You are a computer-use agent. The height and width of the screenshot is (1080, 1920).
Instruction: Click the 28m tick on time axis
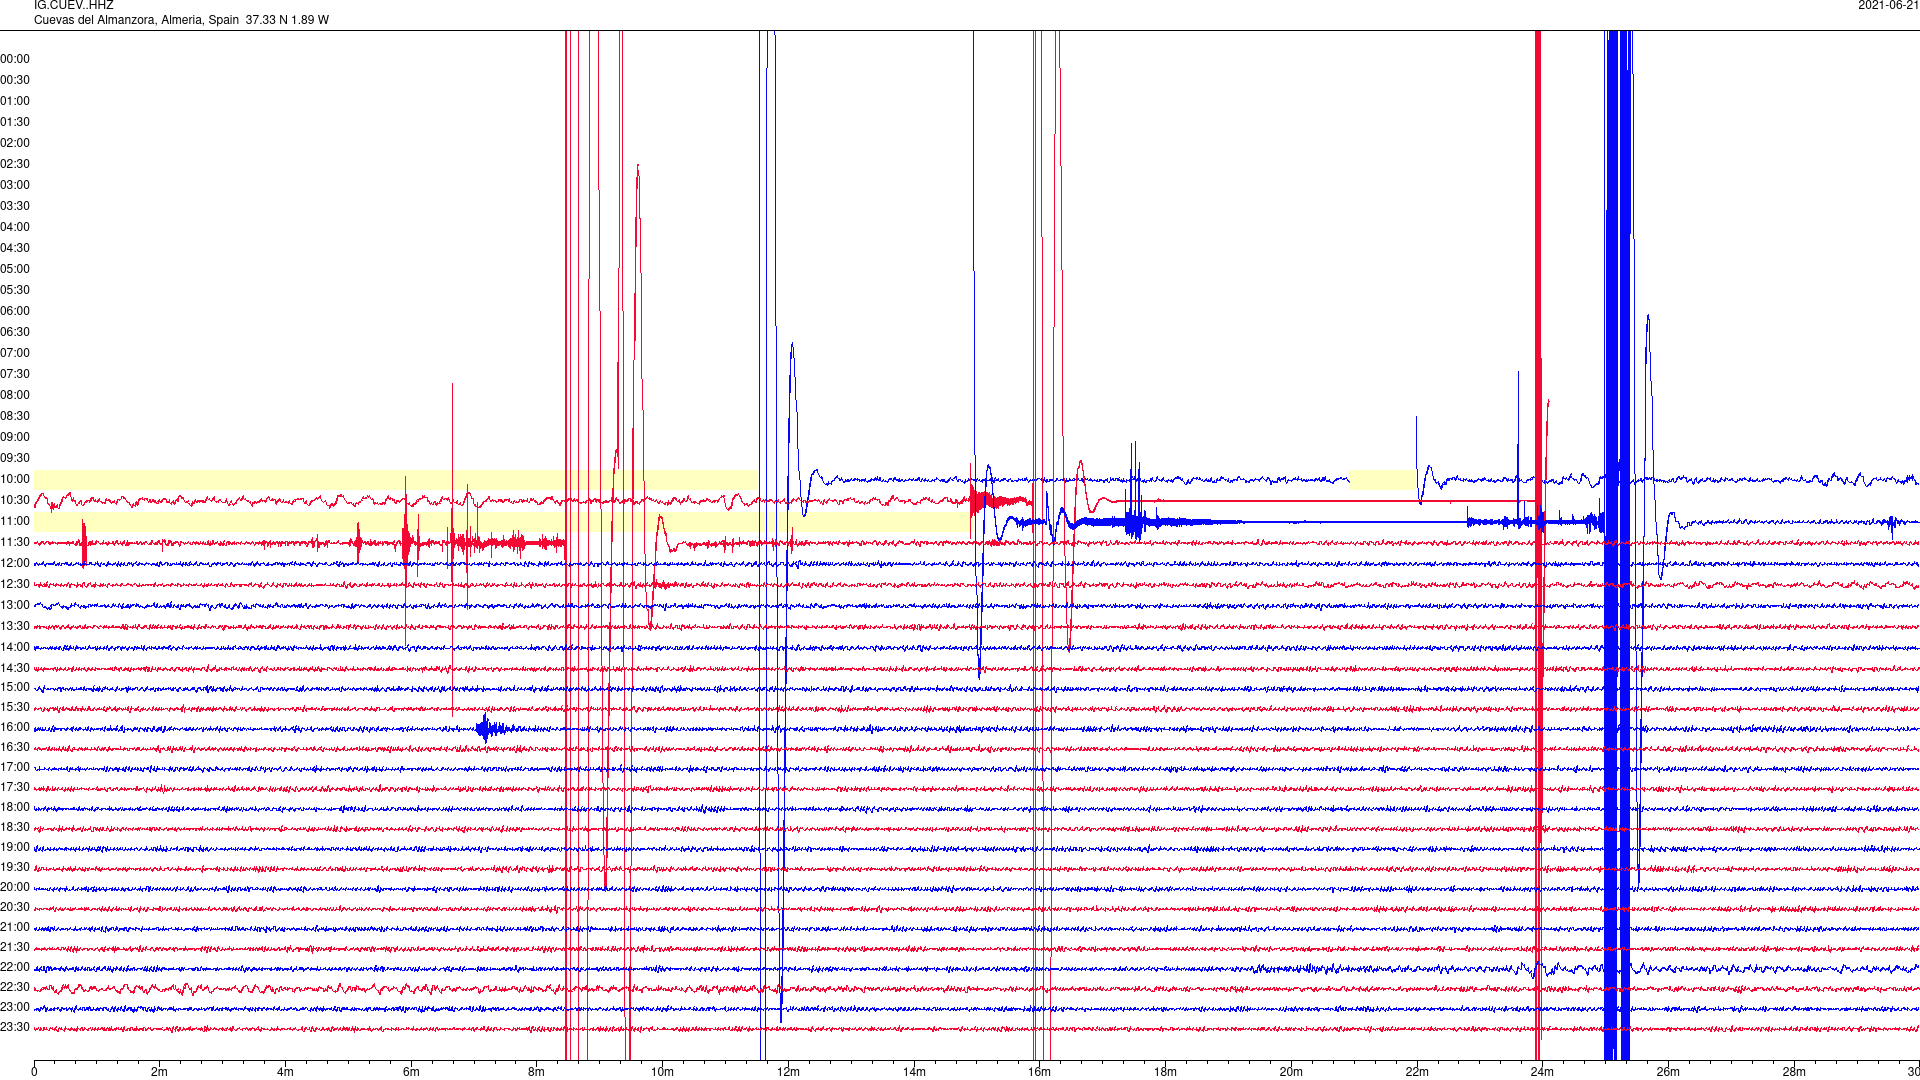(1794, 1072)
